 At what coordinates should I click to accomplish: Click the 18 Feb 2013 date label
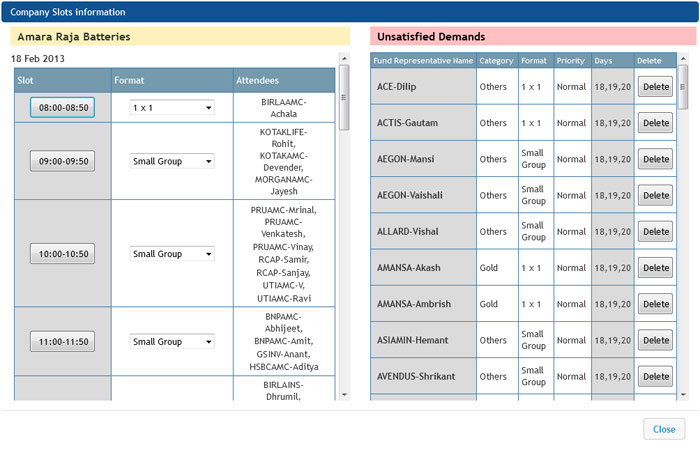point(38,58)
